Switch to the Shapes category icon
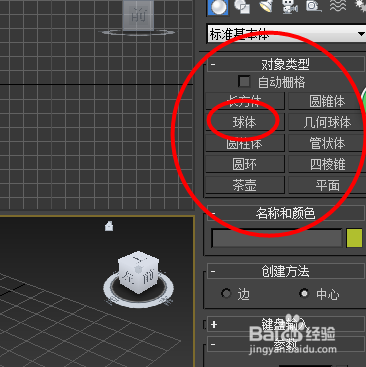Image resolution: width=366 pixels, height=367 pixels. tap(242, 6)
